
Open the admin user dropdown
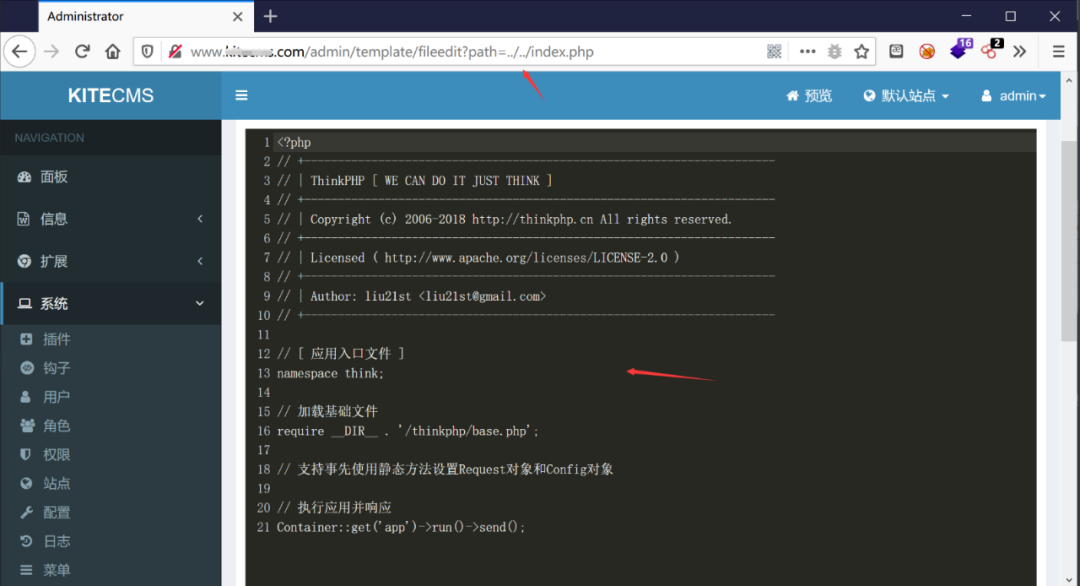[x=1013, y=96]
